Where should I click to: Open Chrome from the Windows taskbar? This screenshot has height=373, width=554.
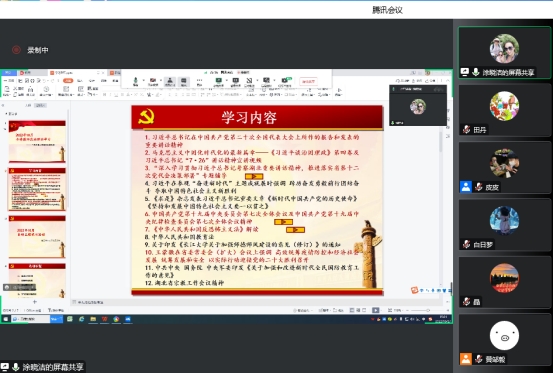pos(116,319)
